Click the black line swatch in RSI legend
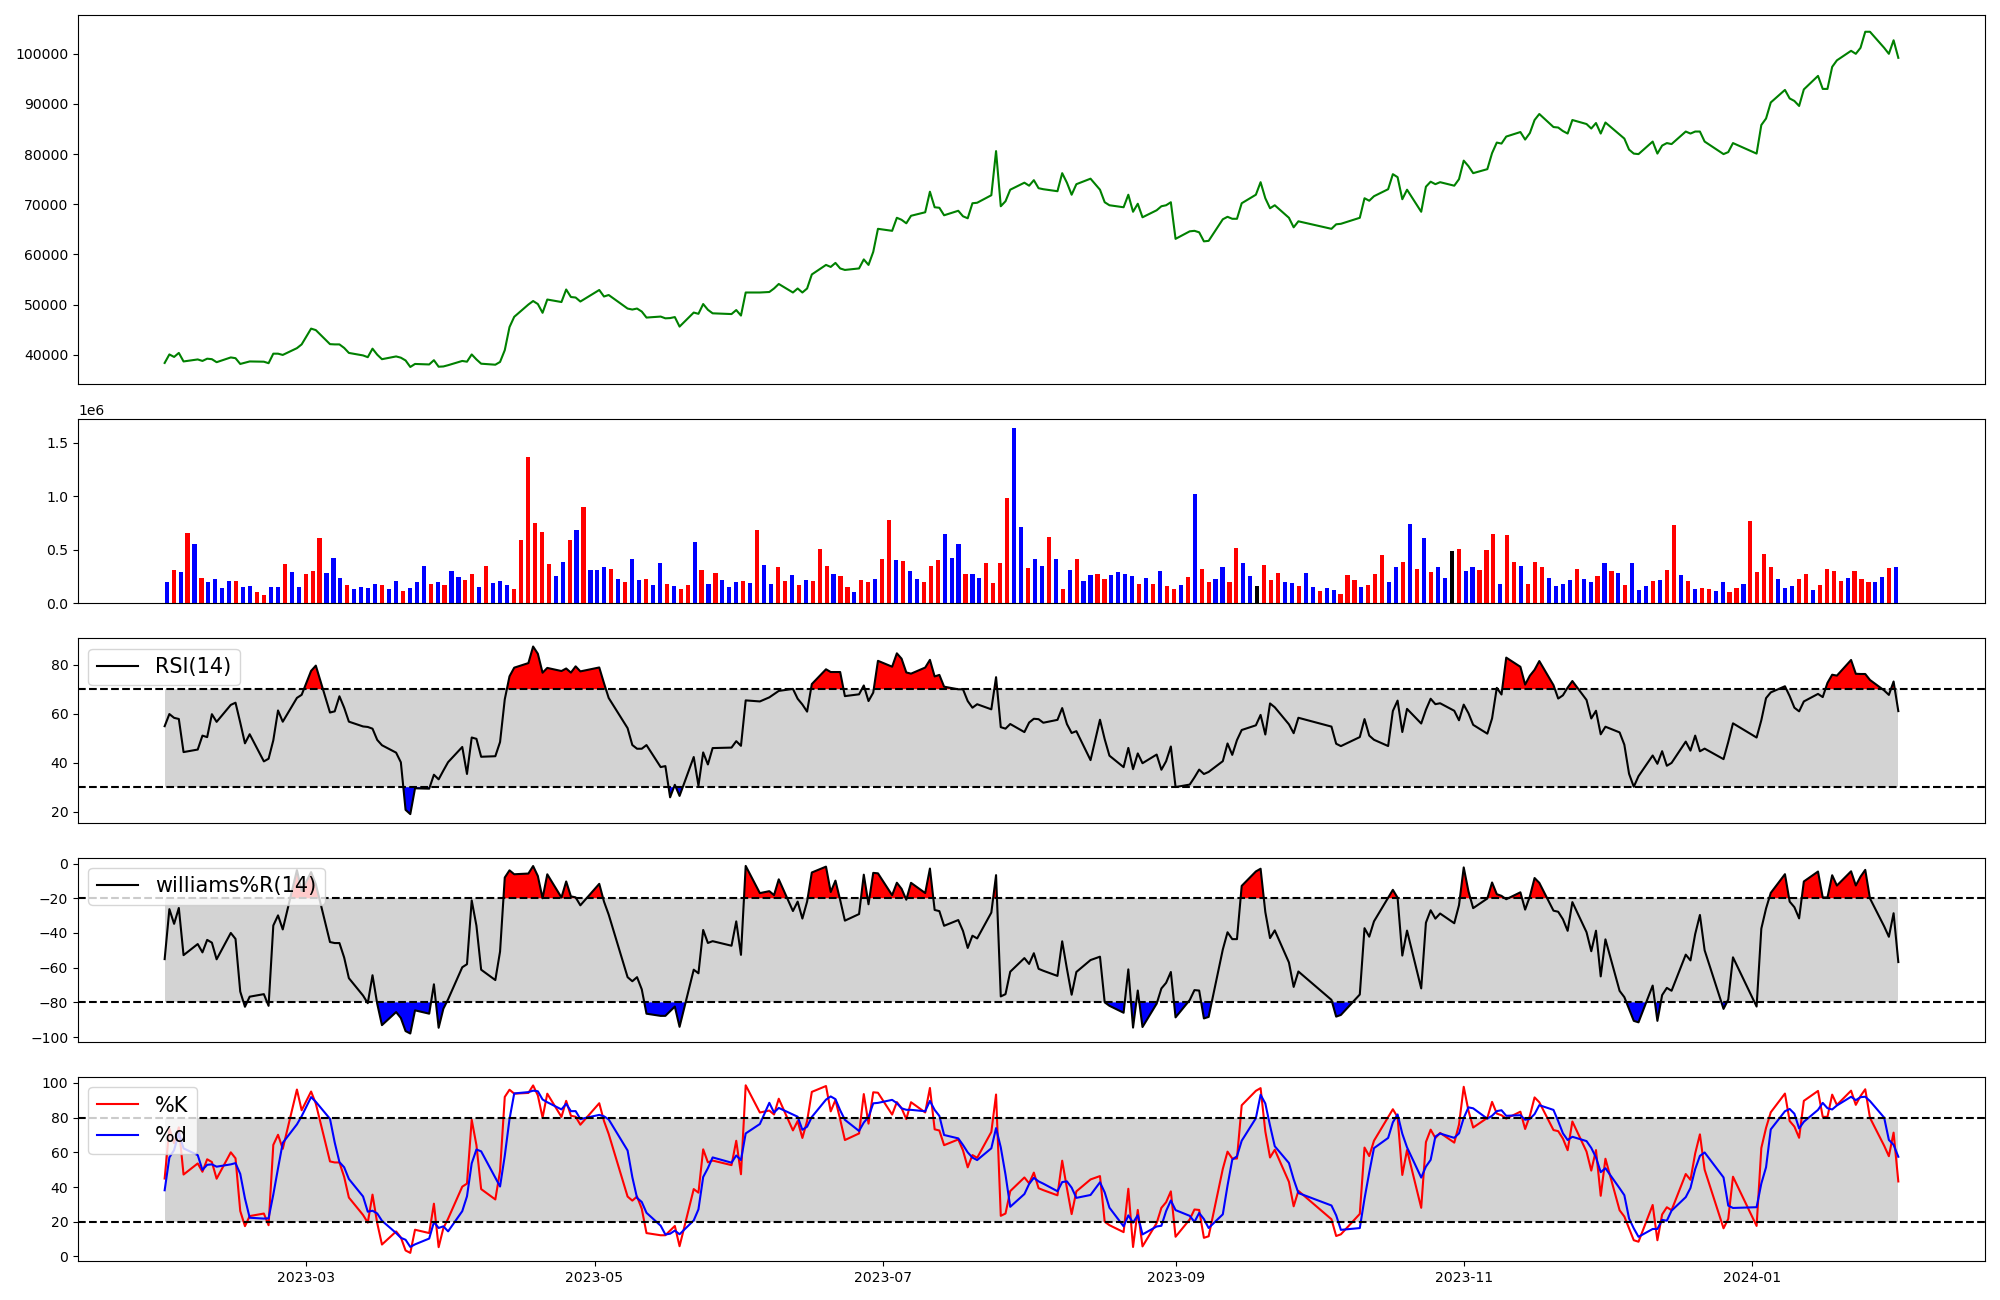This screenshot has width=2000, height=1300. (x=118, y=666)
